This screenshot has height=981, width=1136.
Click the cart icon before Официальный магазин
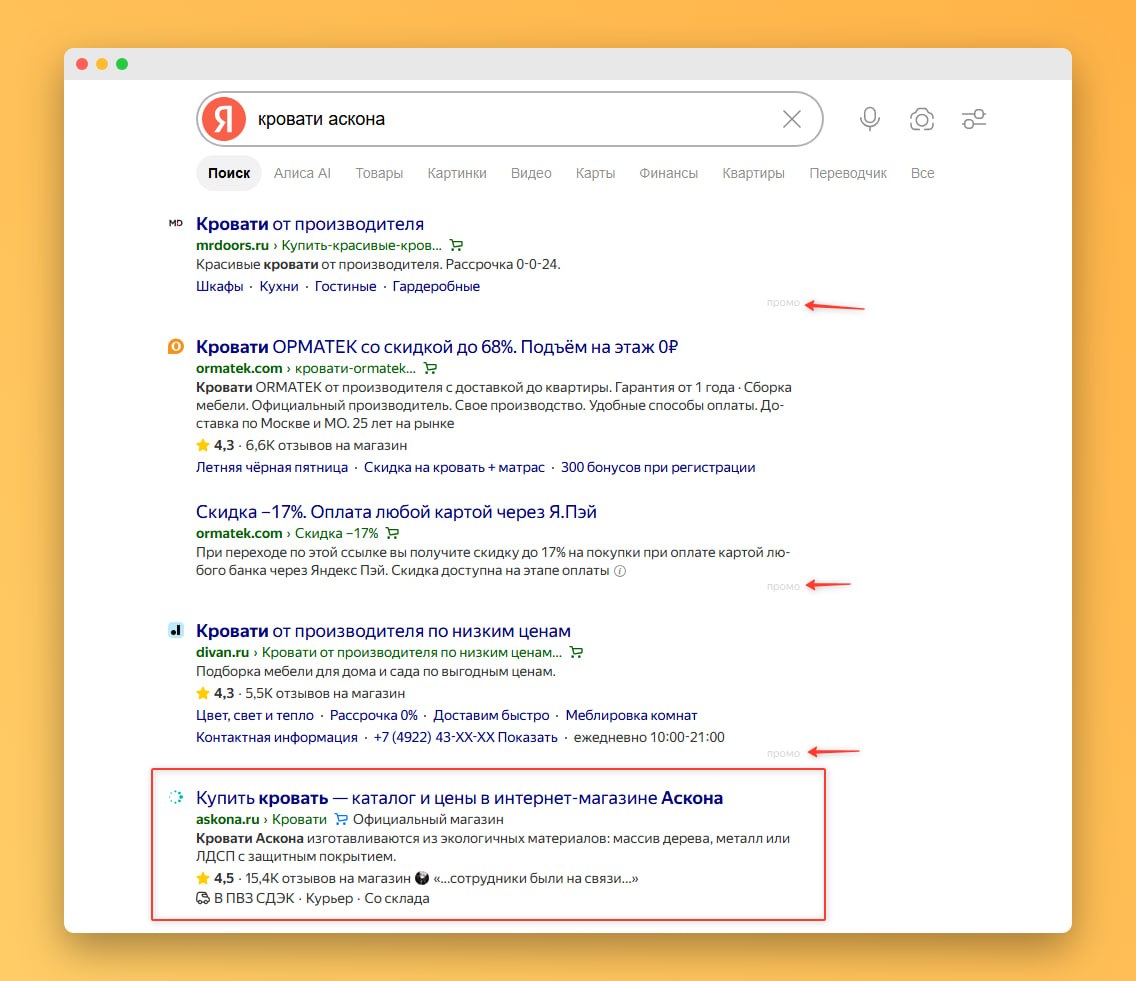[x=341, y=819]
